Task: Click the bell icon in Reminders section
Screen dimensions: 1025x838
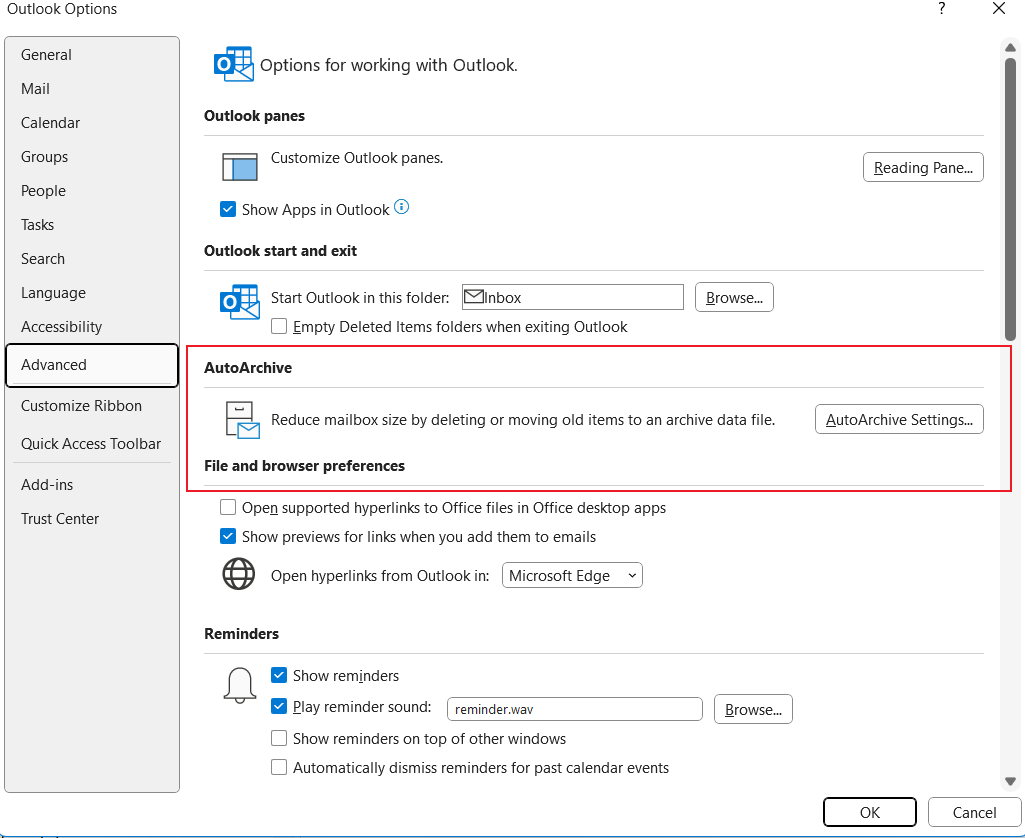Action: coord(238,687)
